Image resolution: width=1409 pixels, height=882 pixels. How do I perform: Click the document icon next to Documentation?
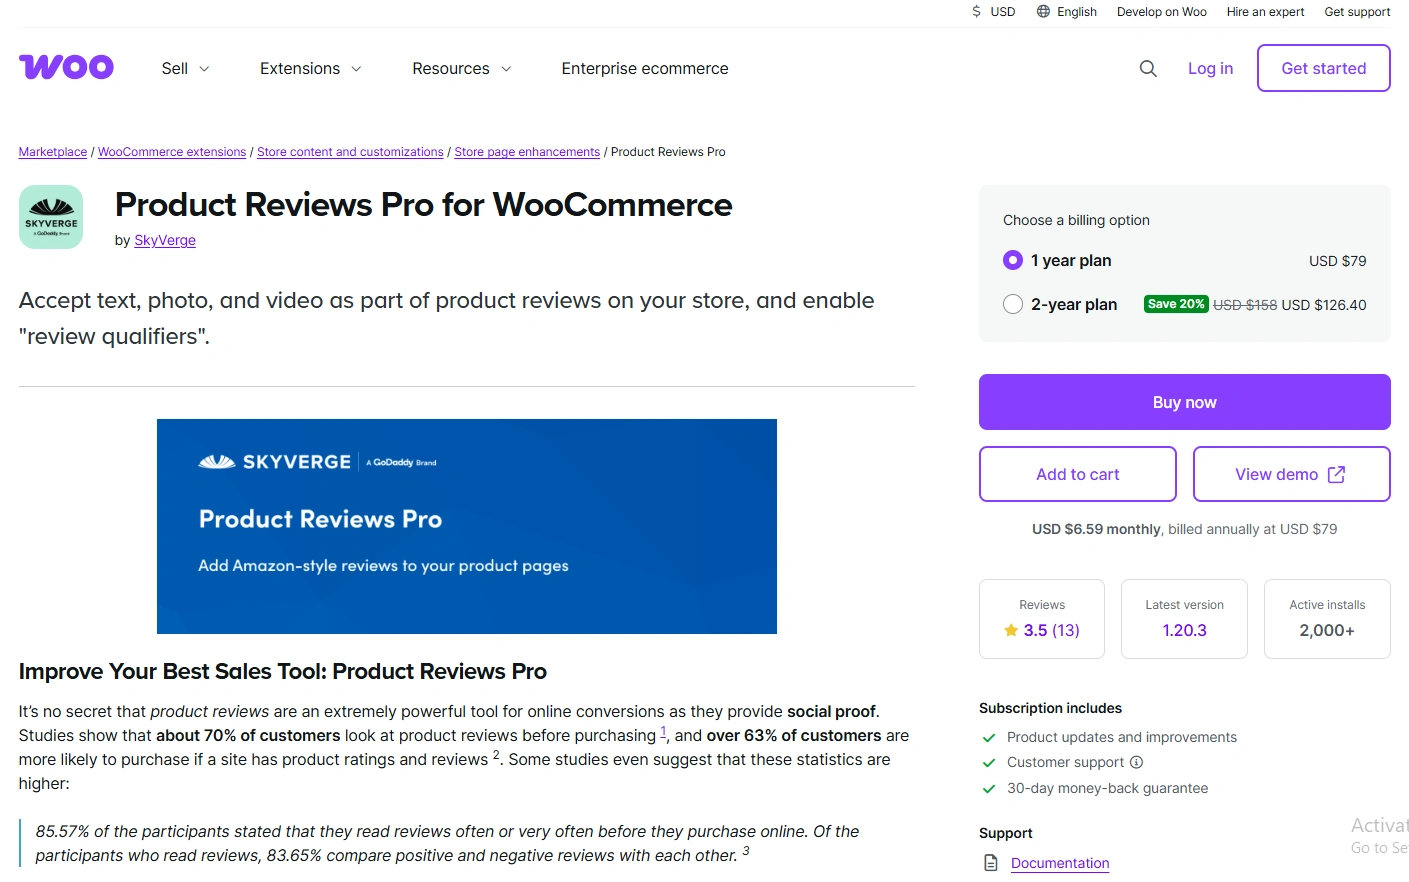coord(990,862)
